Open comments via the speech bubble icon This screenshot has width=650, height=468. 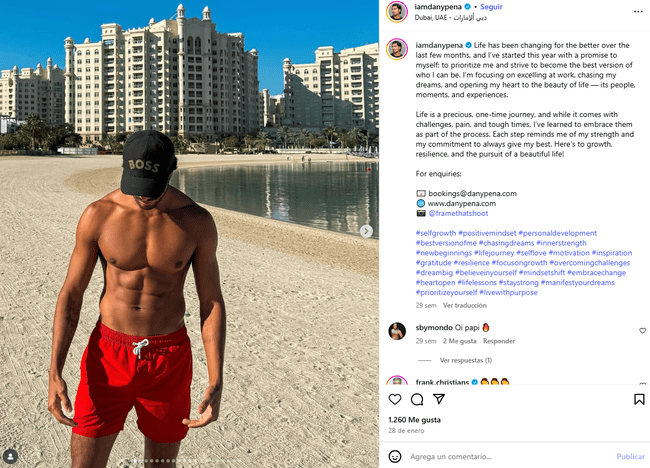point(417,399)
